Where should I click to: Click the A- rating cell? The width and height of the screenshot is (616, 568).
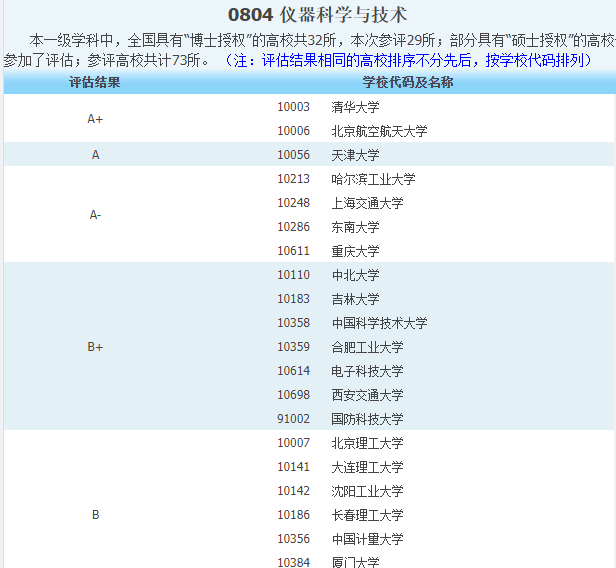[95, 215]
